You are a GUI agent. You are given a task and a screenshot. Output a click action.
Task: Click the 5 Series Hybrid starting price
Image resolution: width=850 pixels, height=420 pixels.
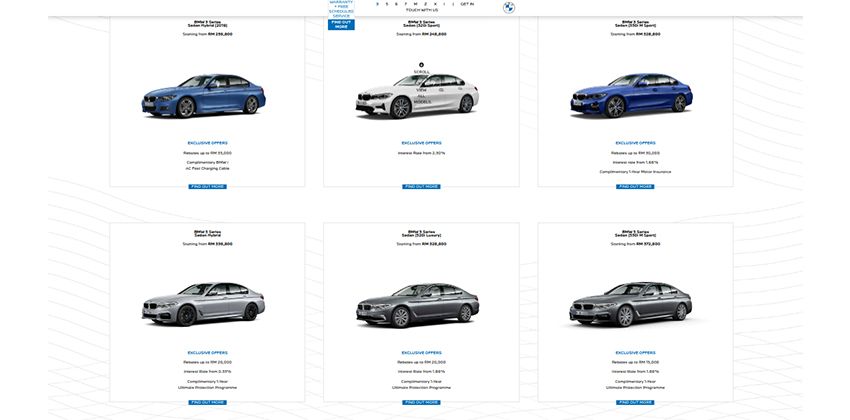(x=208, y=244)
